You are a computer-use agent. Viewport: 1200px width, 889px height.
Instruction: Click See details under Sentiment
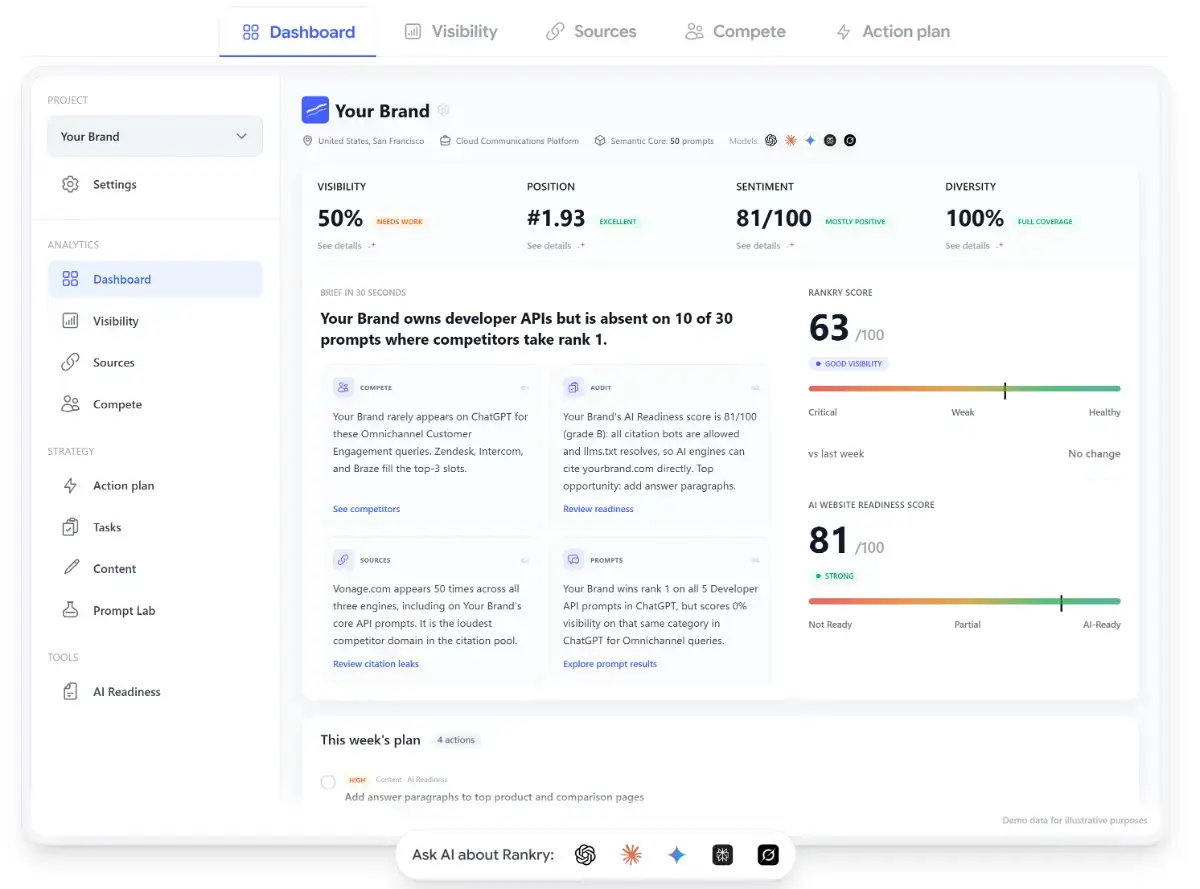pyautogui.click(x=766, y=246)
